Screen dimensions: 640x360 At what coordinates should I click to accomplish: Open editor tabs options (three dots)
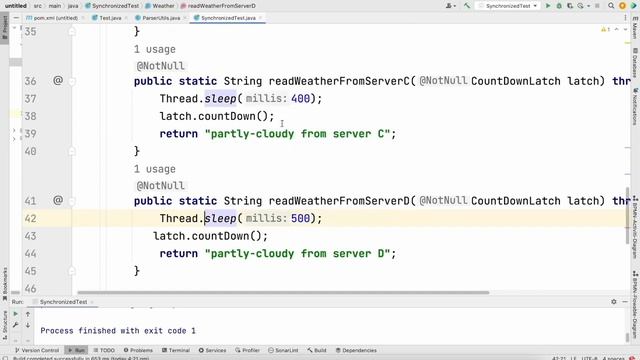pyautogui.click(x=625, y=18)
